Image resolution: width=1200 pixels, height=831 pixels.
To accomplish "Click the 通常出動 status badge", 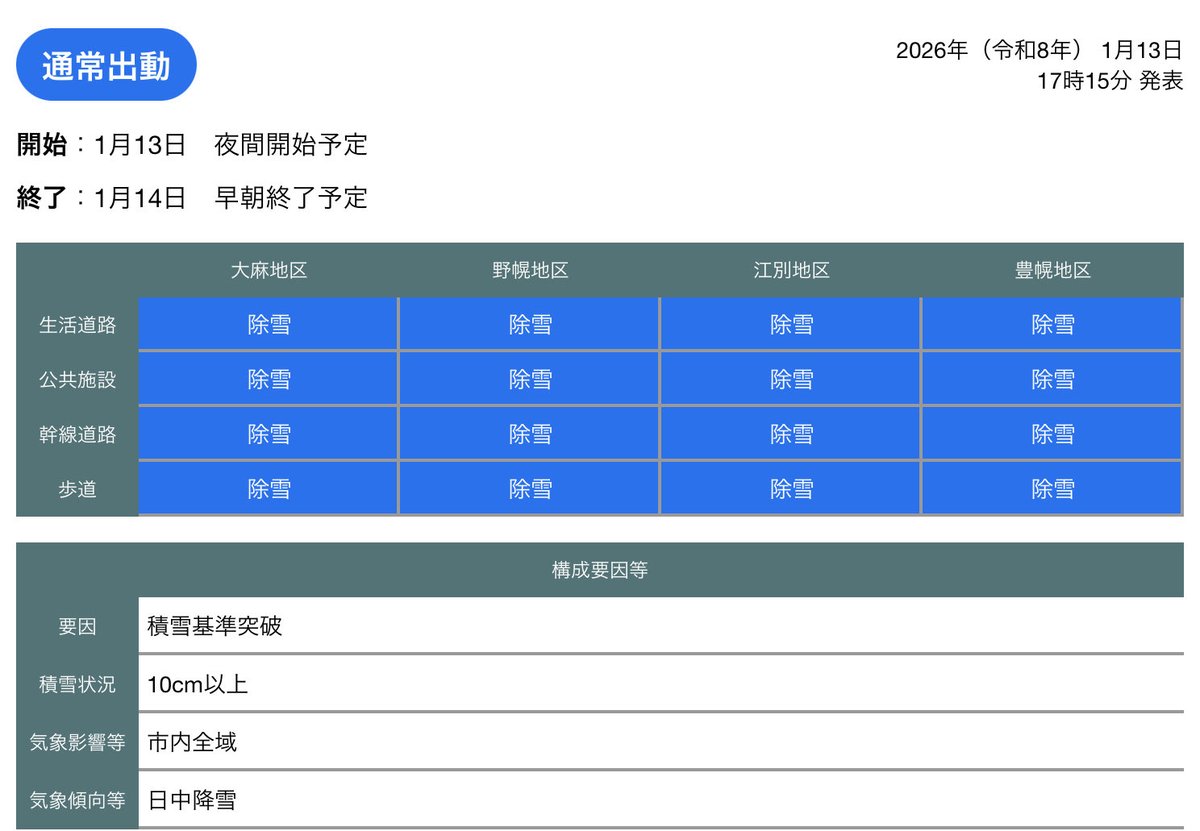I will click(x=106, y=65).
